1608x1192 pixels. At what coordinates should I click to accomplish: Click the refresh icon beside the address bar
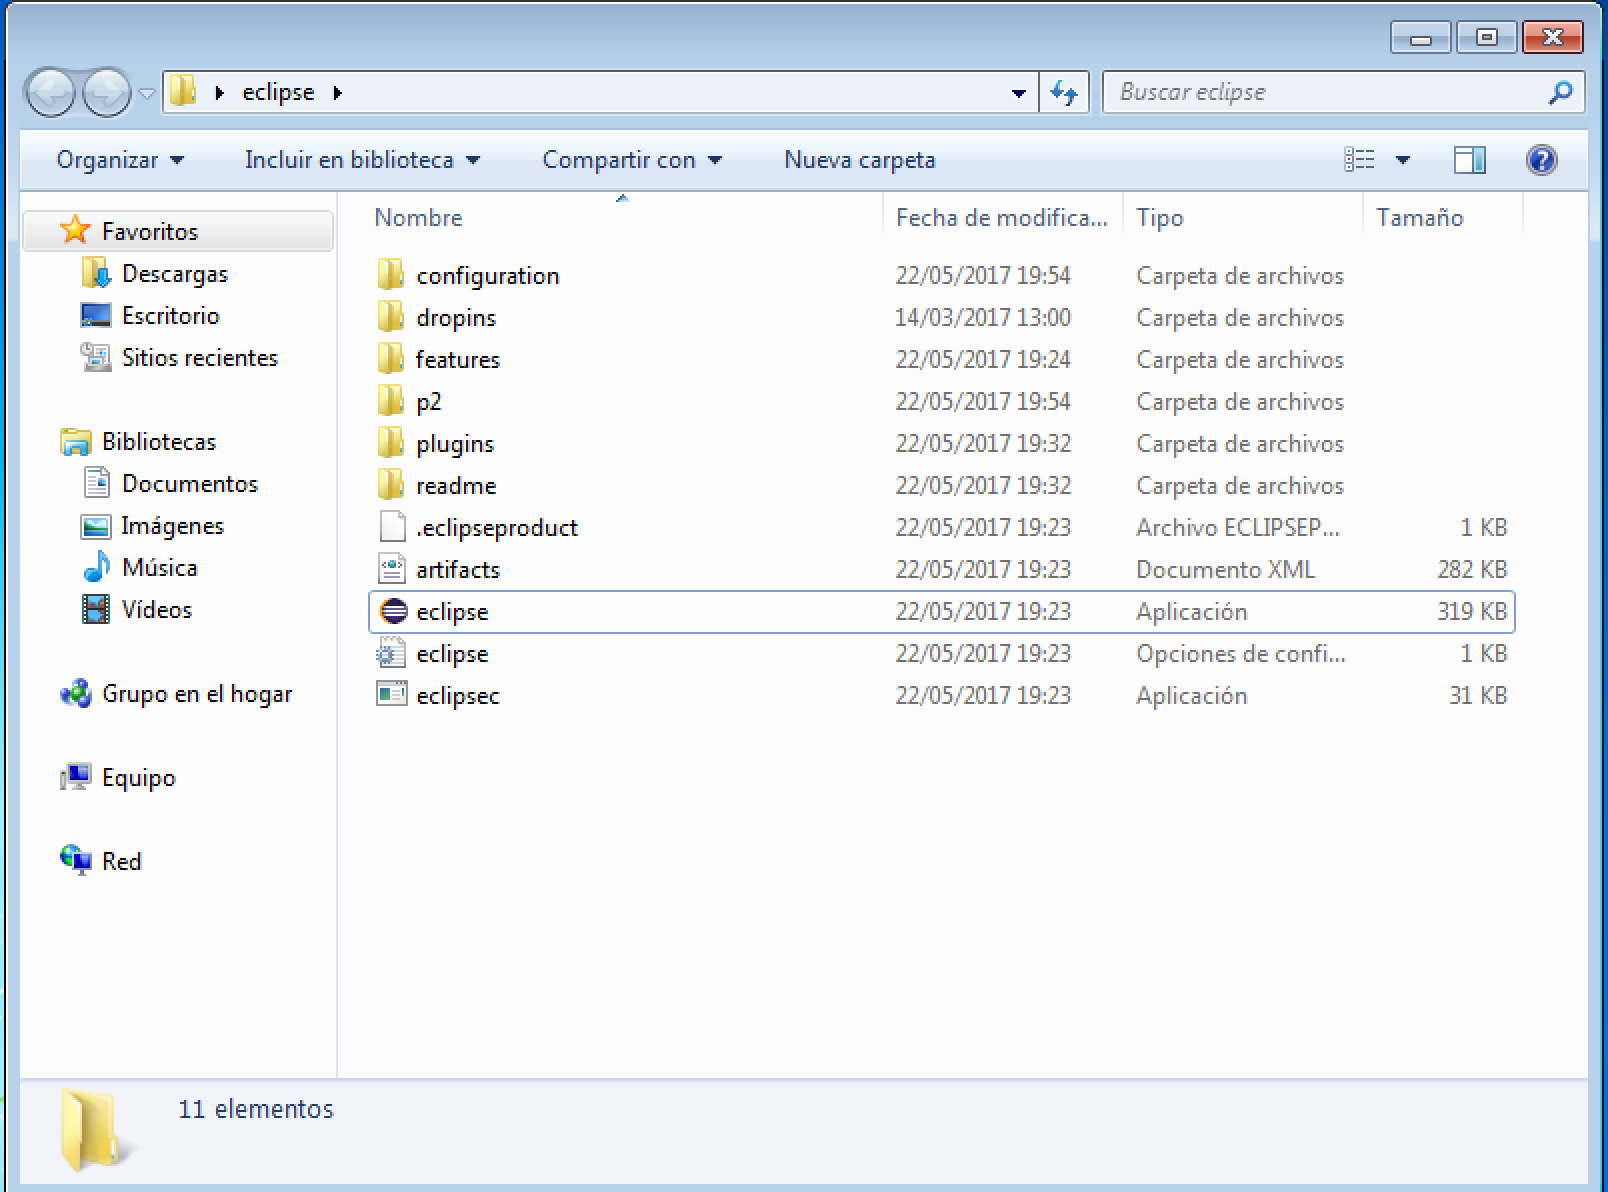click(1064, 91)
